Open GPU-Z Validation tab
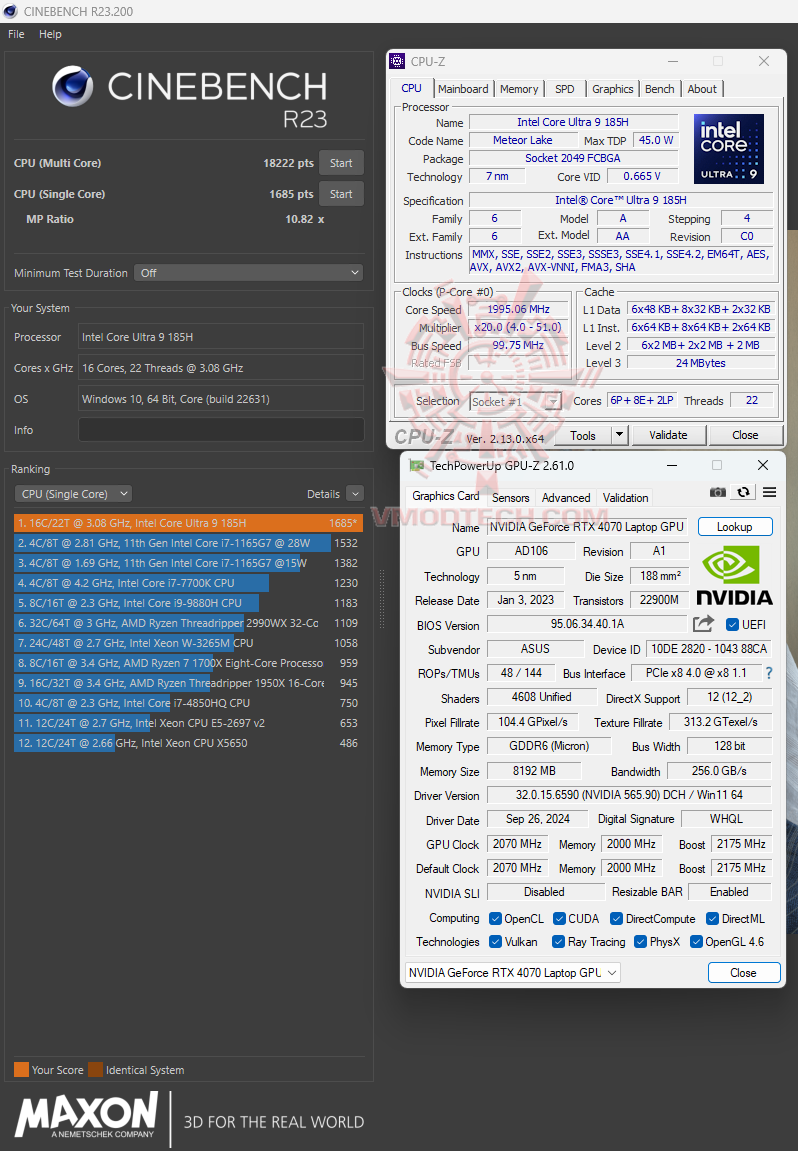The image size is (798, 1151). pyautogui.click(x=625, y=498)
